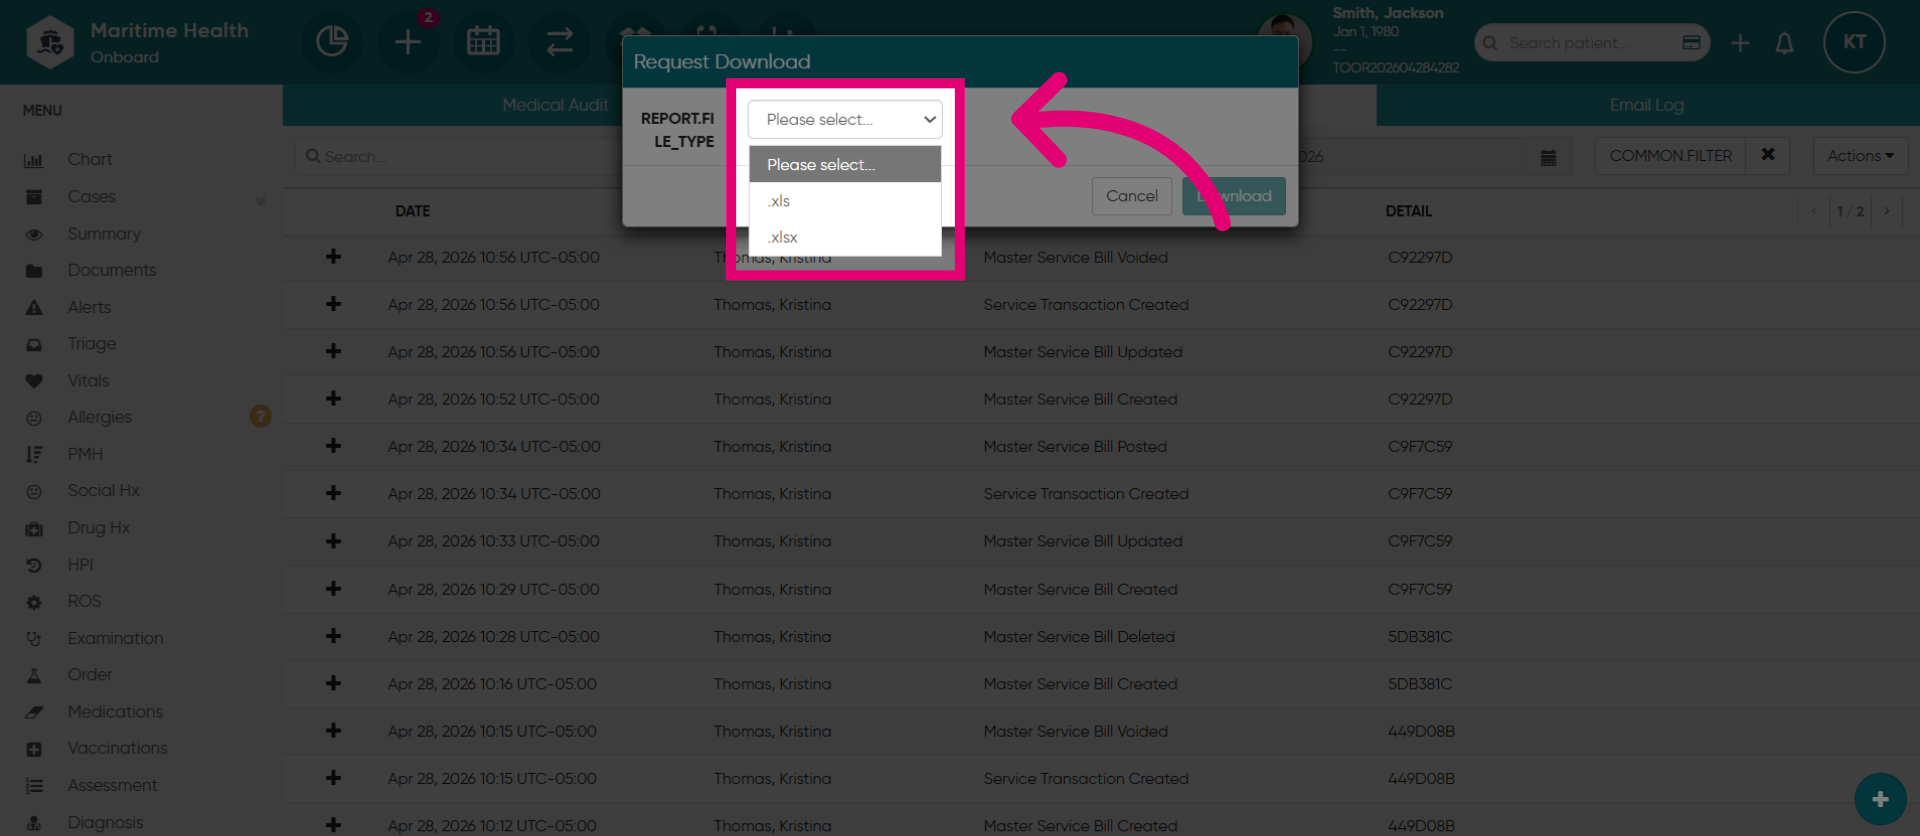The width and height of the screenshot is (1920, 836).
Task: Open Examination in the sidebar
Action: tap(115, 638)
